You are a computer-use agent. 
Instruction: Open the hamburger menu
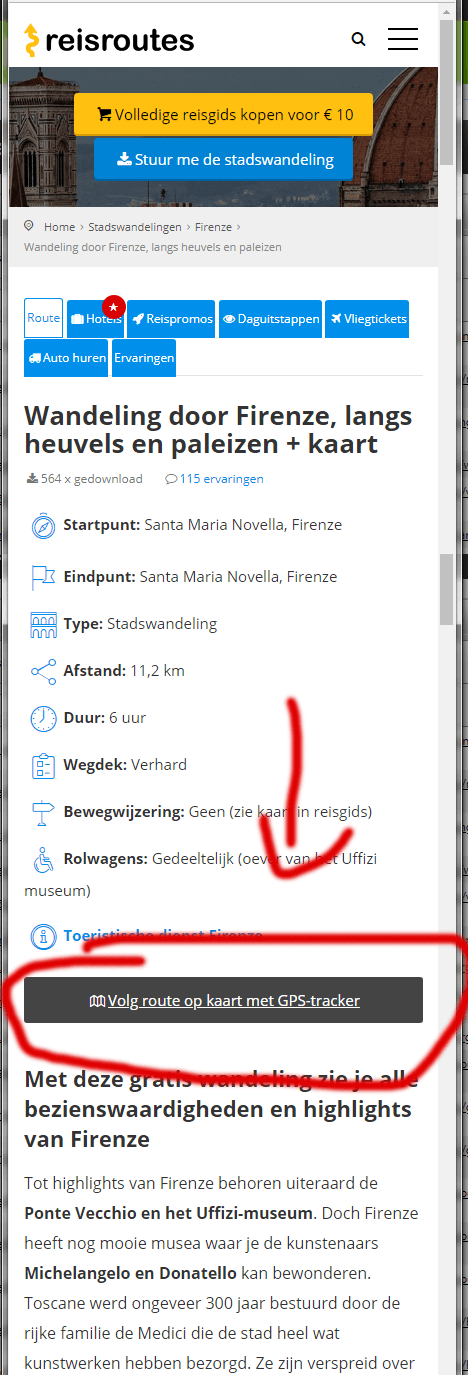point(403,39)
